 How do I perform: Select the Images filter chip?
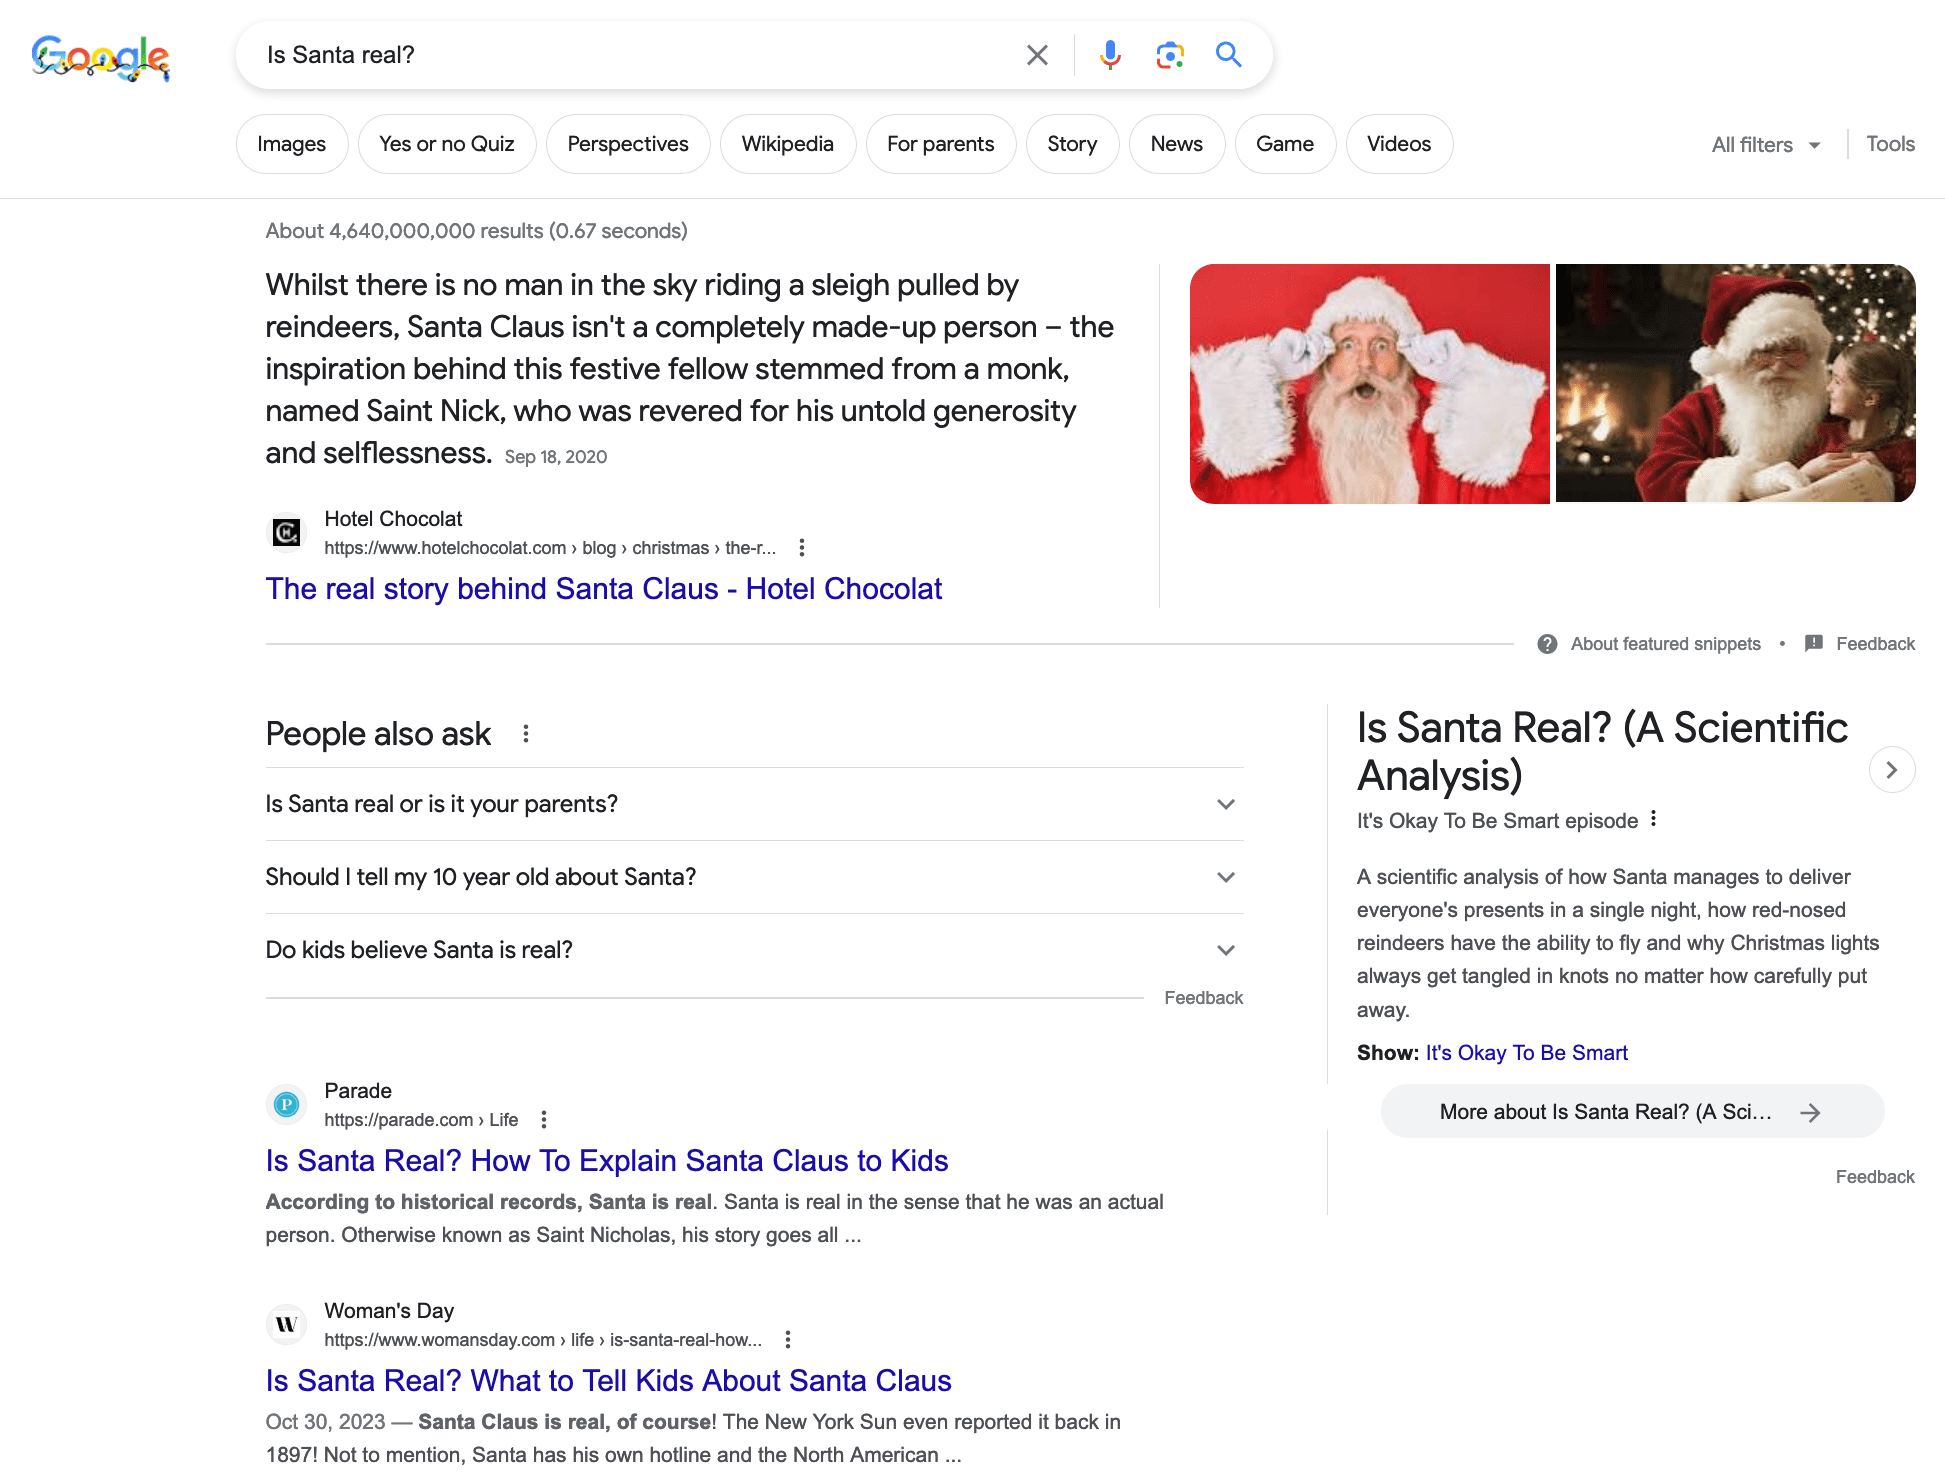pyautogui.click(x=292, y=144)
